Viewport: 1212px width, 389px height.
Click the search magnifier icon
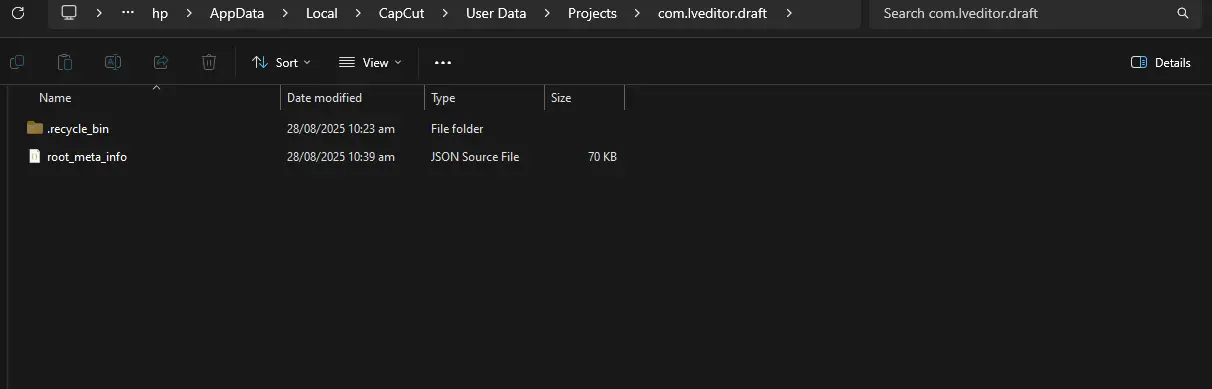point(1183,13)
